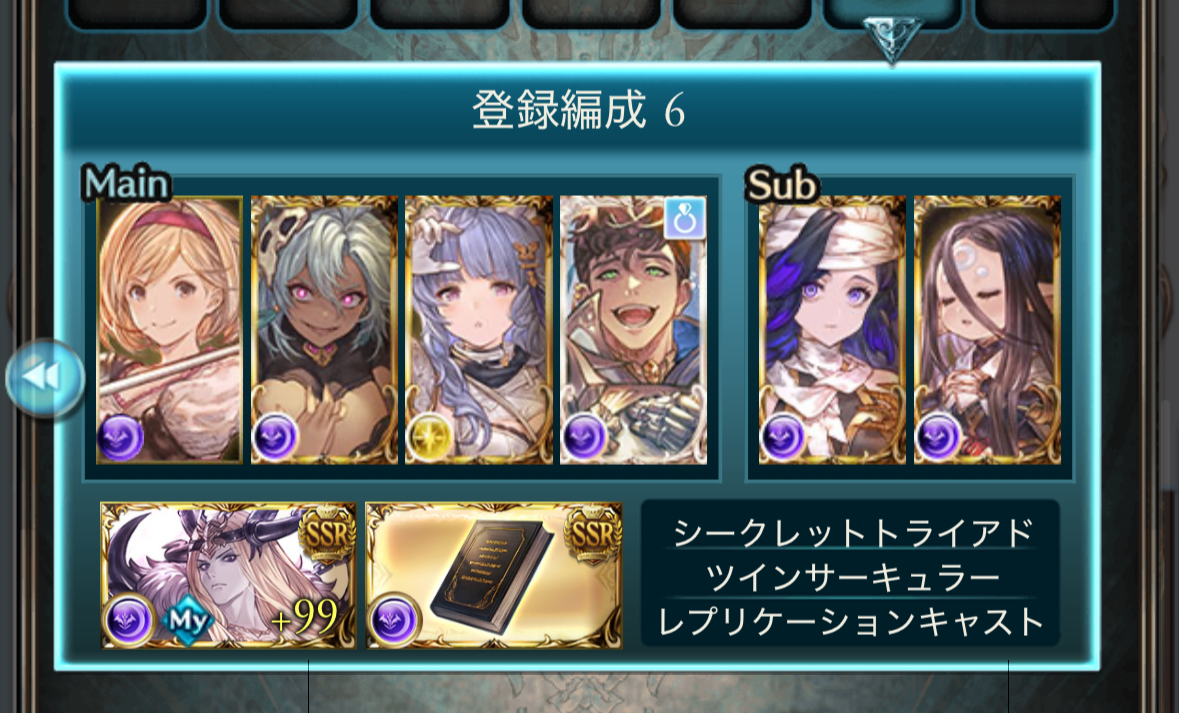1179x713 pixels.
Task: Click the ring icon on fourth character
Action: click(x=685, y=219)
